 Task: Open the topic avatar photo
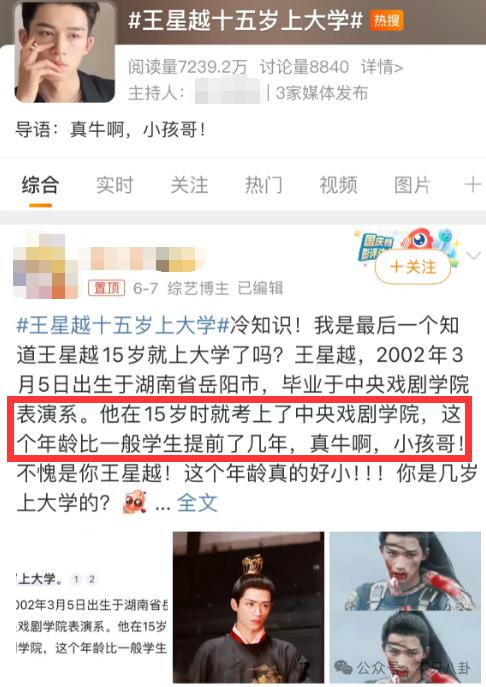[x=65, y=51]
